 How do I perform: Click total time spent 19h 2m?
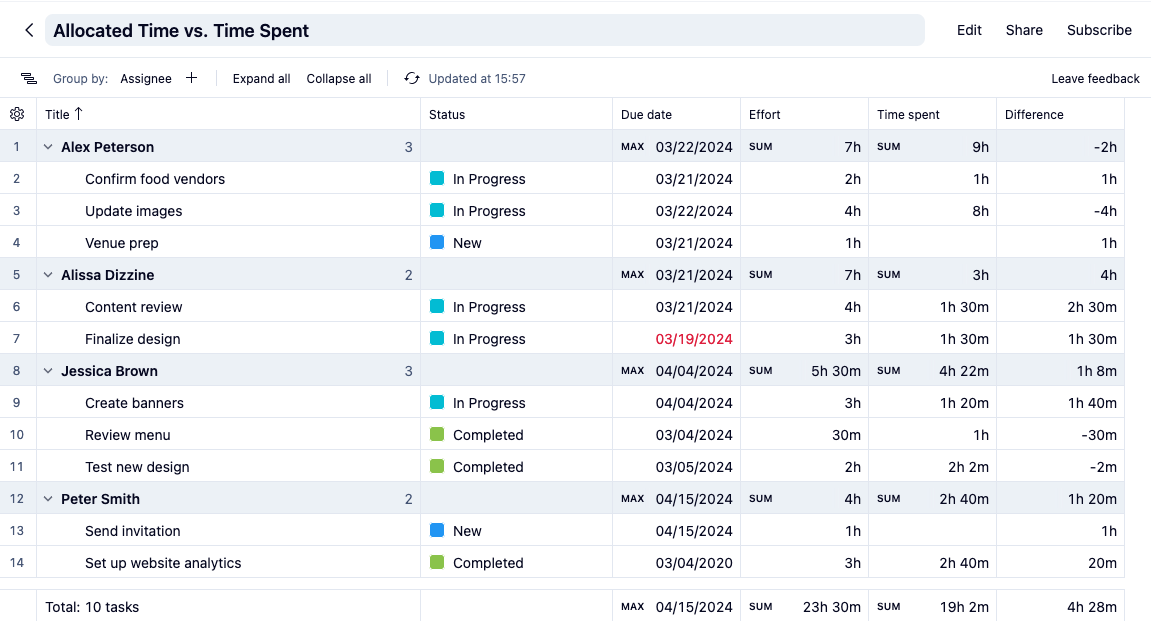(x=964, y=607)
